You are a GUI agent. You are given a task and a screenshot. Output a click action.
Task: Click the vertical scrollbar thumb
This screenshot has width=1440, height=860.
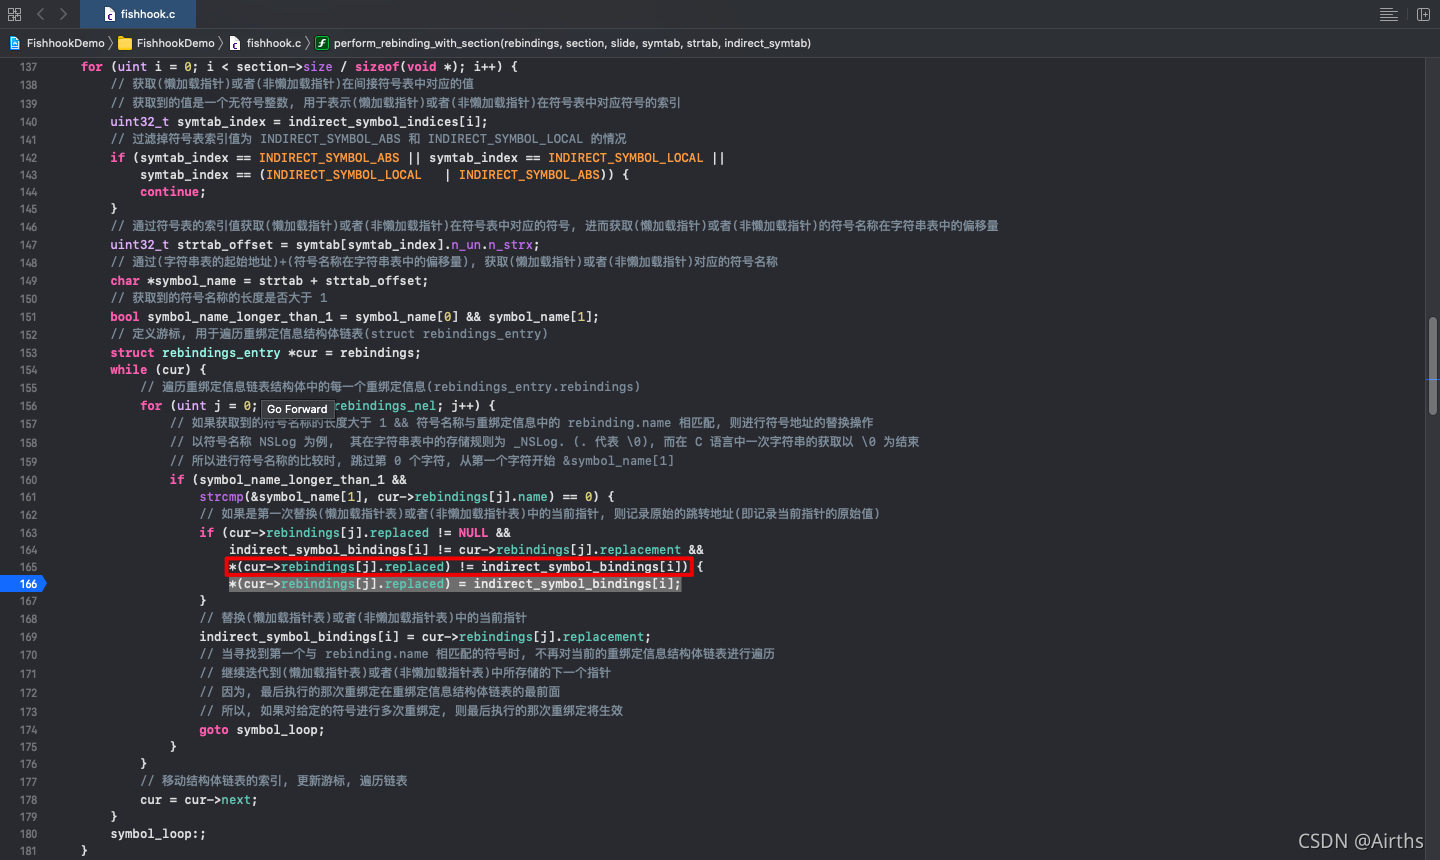pos(1433,365)
